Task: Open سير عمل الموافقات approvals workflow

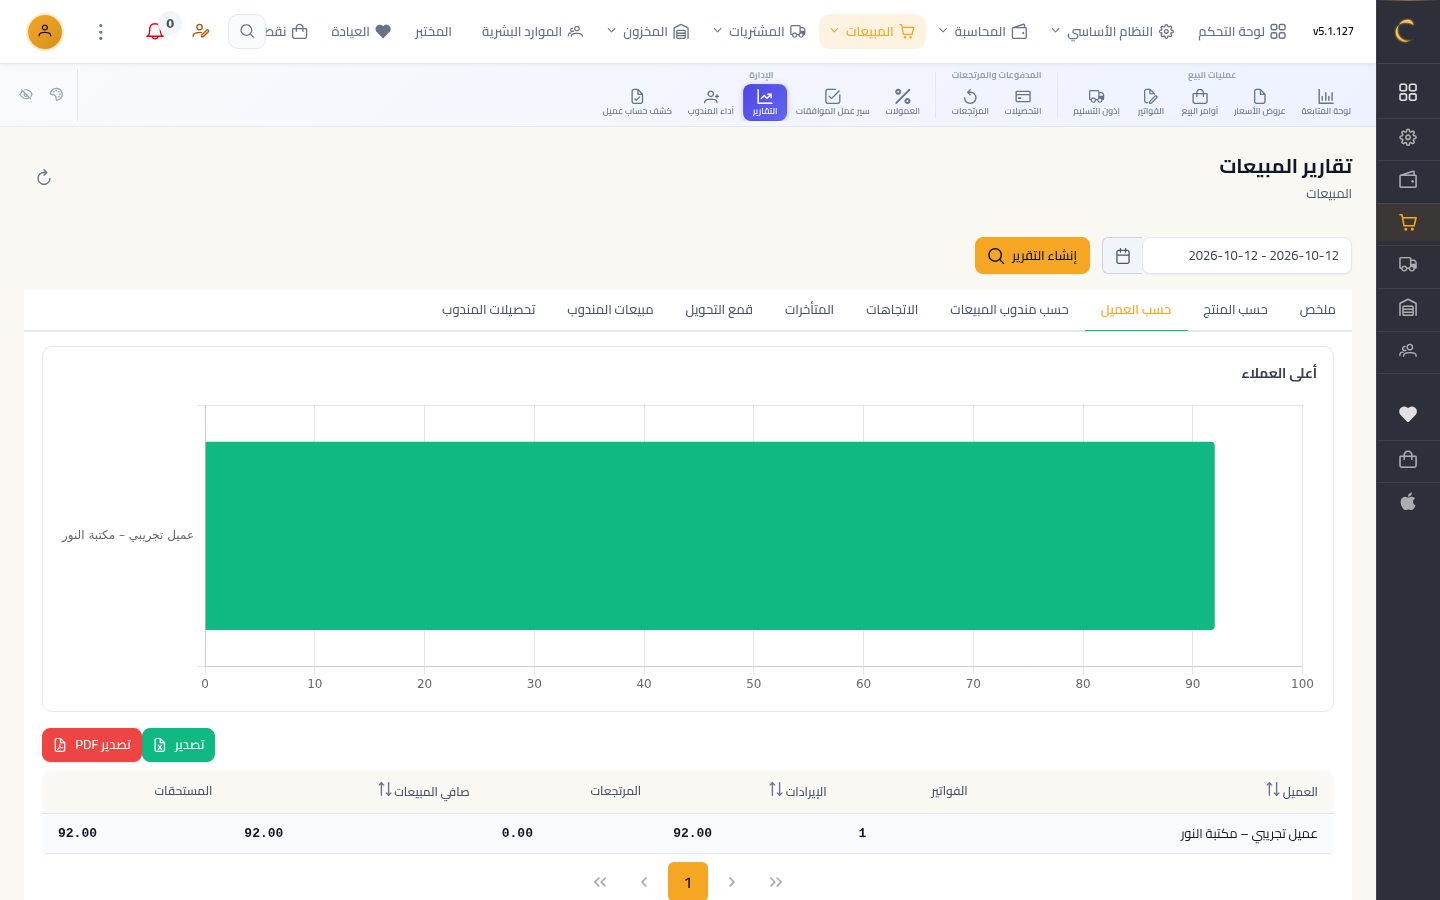Action: tap(832, 102)
